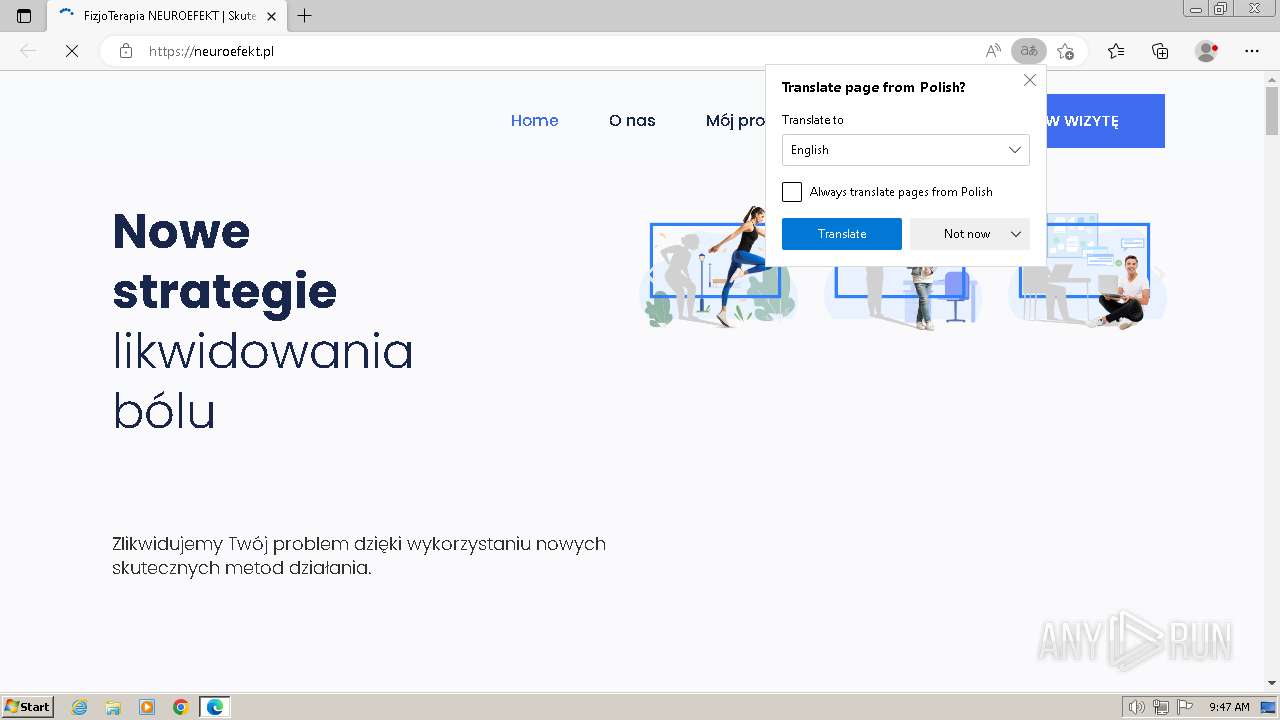Click the translate icon in address bar

click(1029, 51)
